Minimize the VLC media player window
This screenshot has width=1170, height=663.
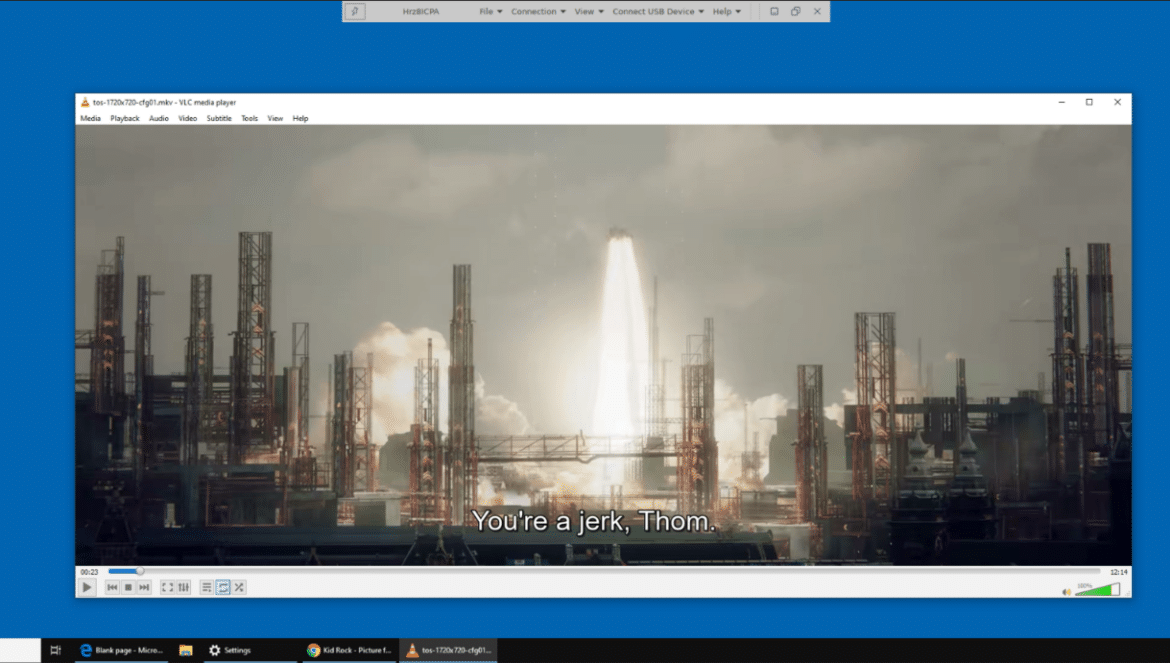pos(1061,102)
